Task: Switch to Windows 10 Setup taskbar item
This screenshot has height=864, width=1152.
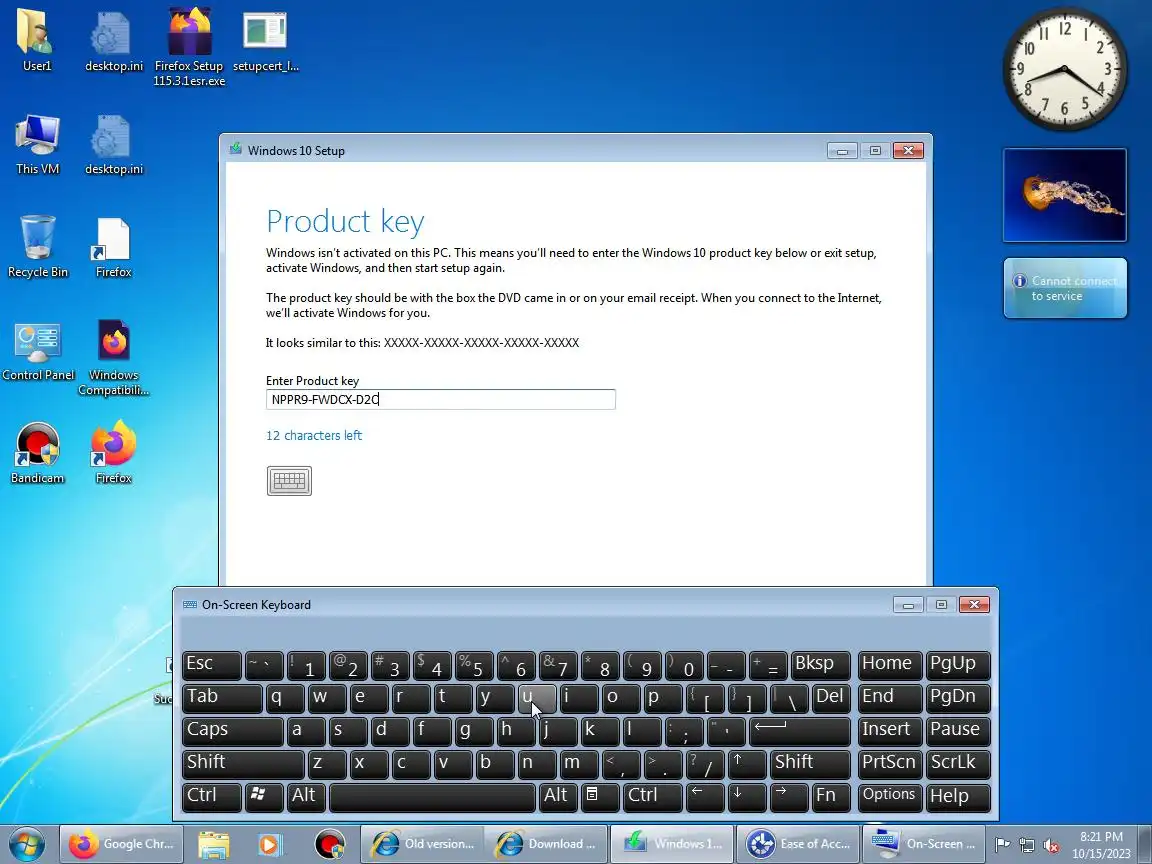Action: click(672, 844)
